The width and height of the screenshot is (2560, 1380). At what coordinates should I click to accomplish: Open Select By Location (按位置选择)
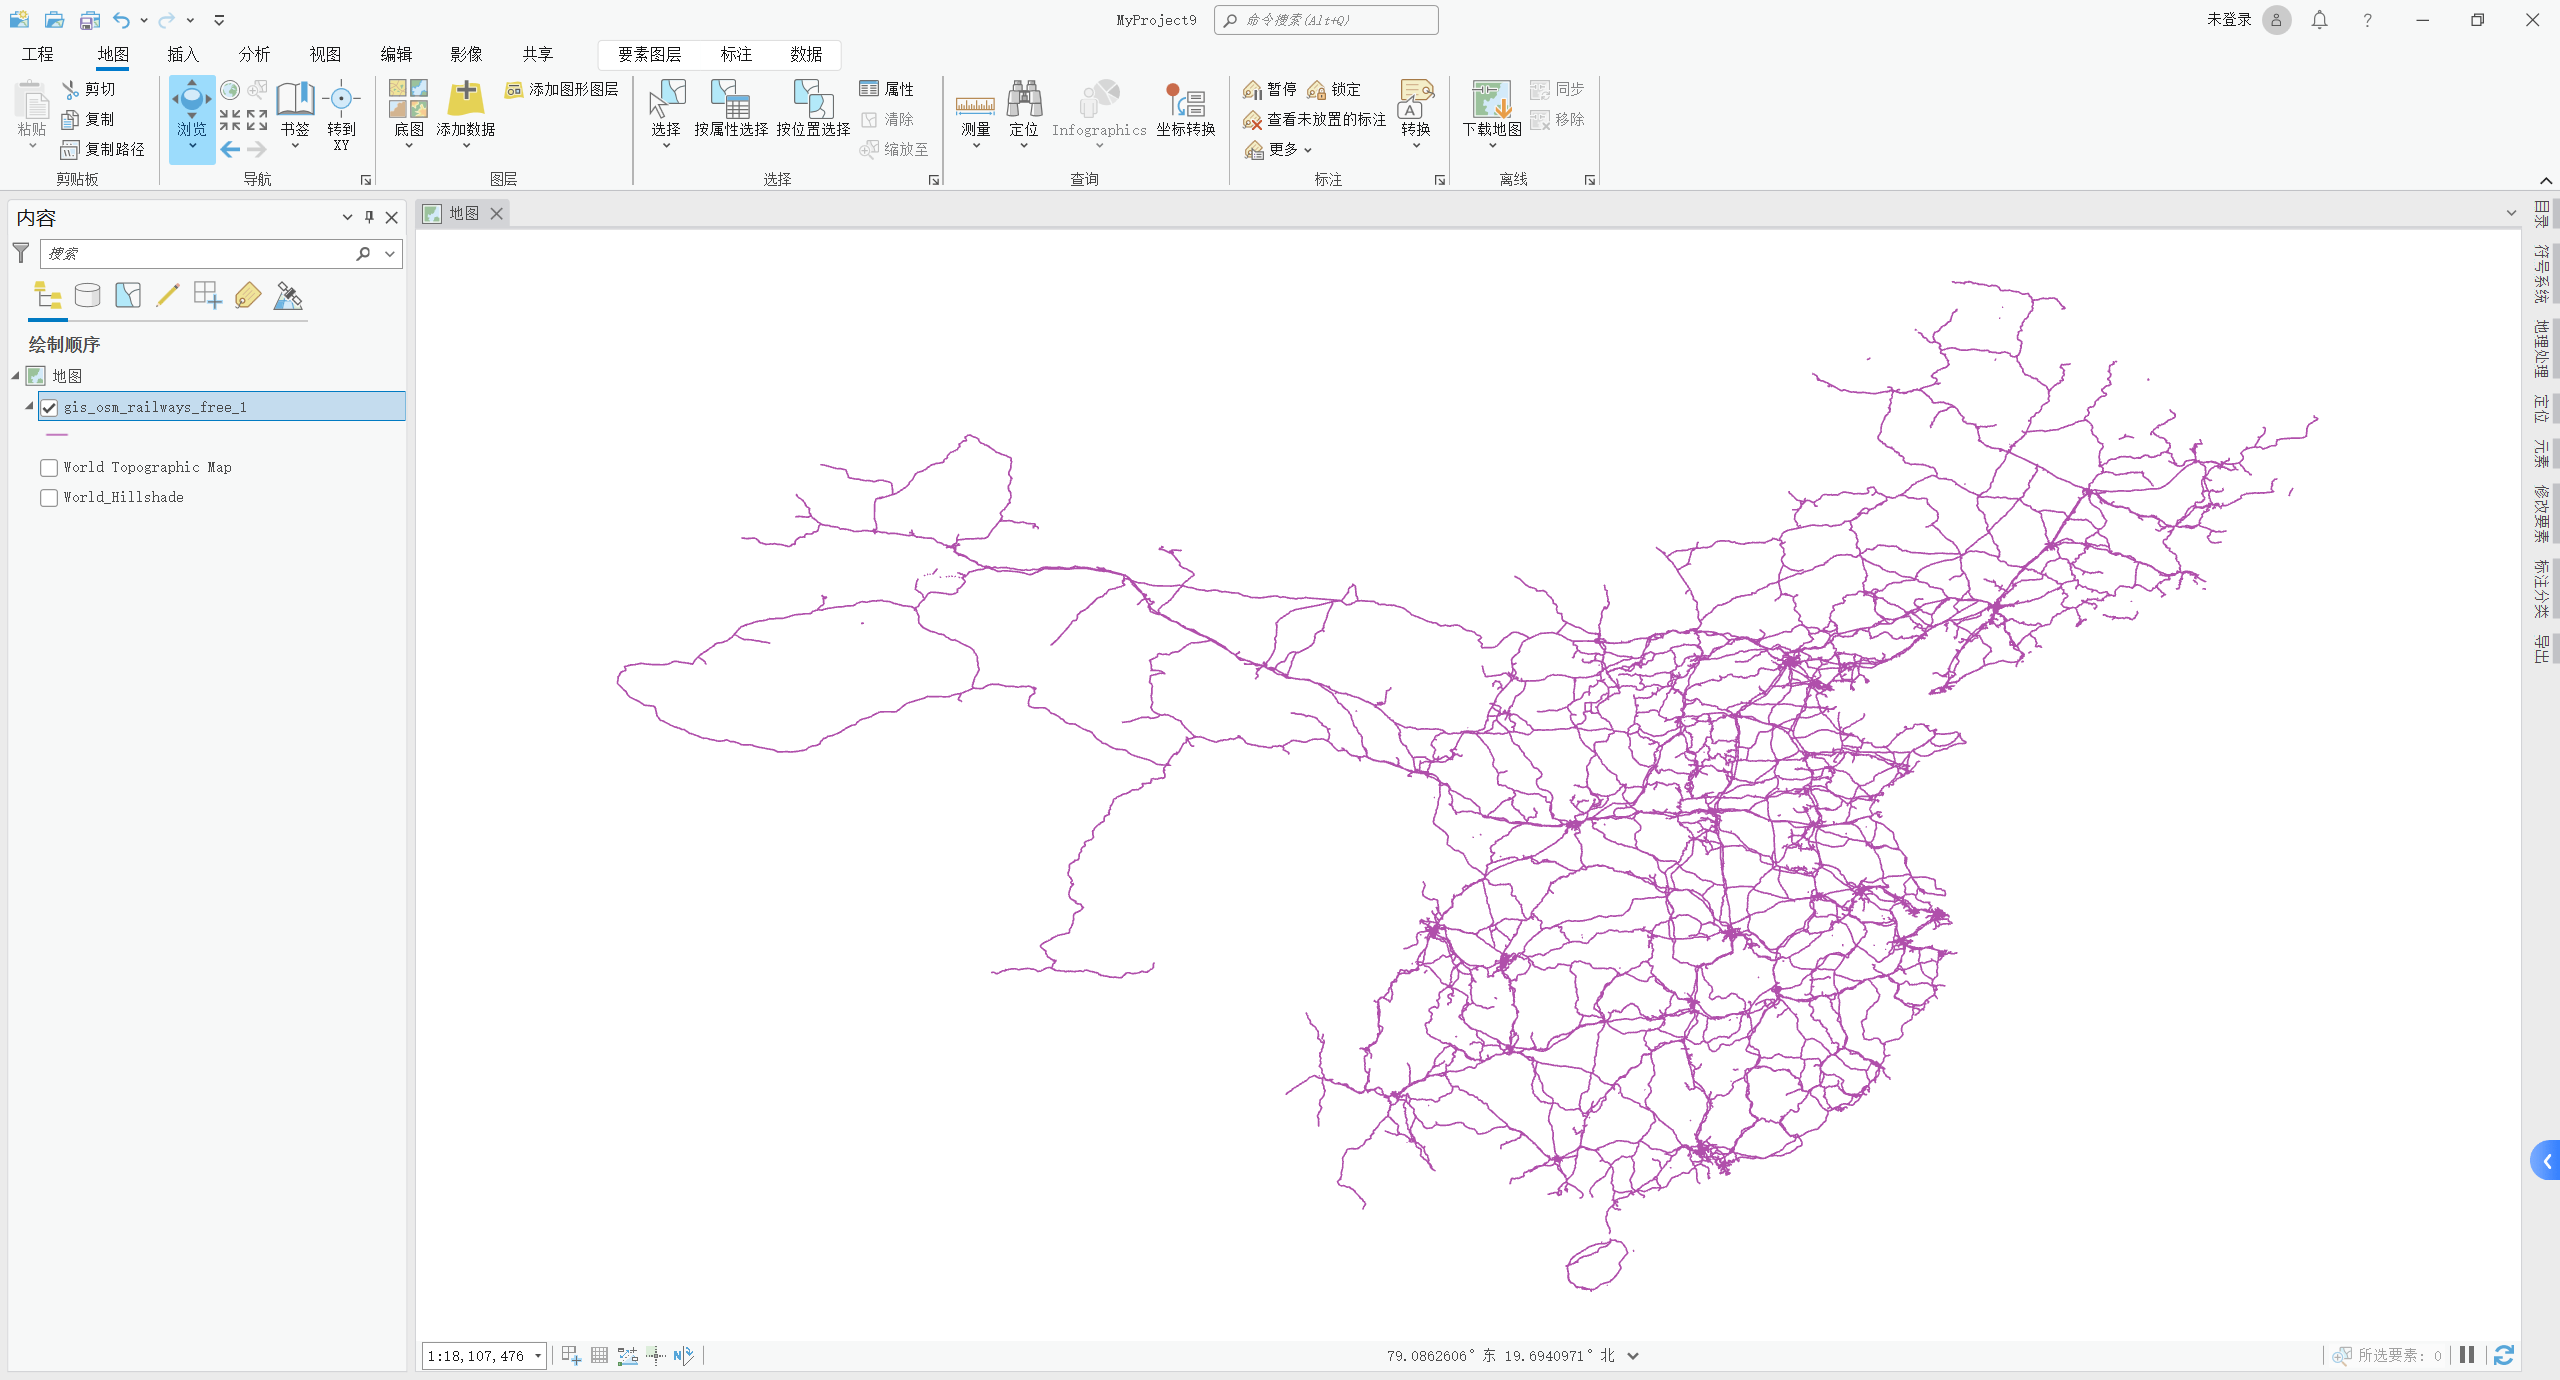click(813, 108)
